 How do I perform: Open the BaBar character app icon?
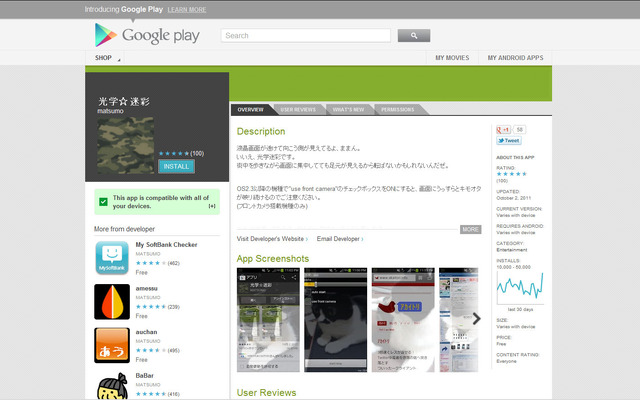[112, 386]
